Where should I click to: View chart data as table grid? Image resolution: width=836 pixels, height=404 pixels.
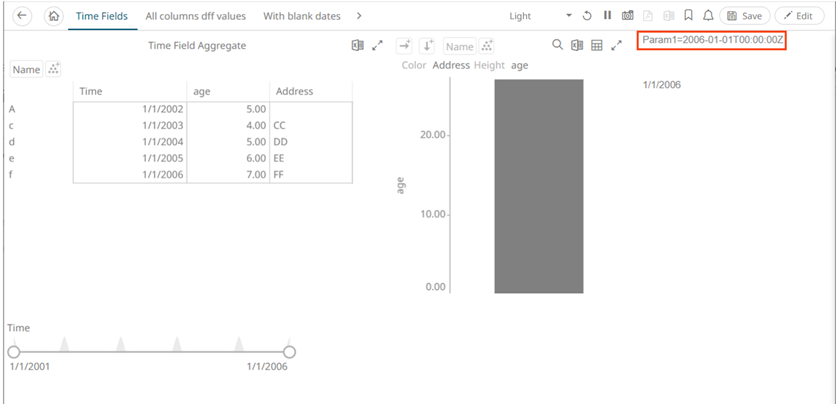pos(597,46)
